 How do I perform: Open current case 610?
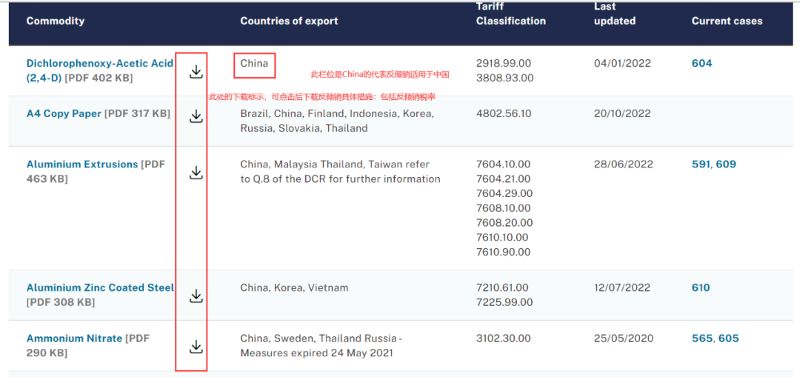701,288
